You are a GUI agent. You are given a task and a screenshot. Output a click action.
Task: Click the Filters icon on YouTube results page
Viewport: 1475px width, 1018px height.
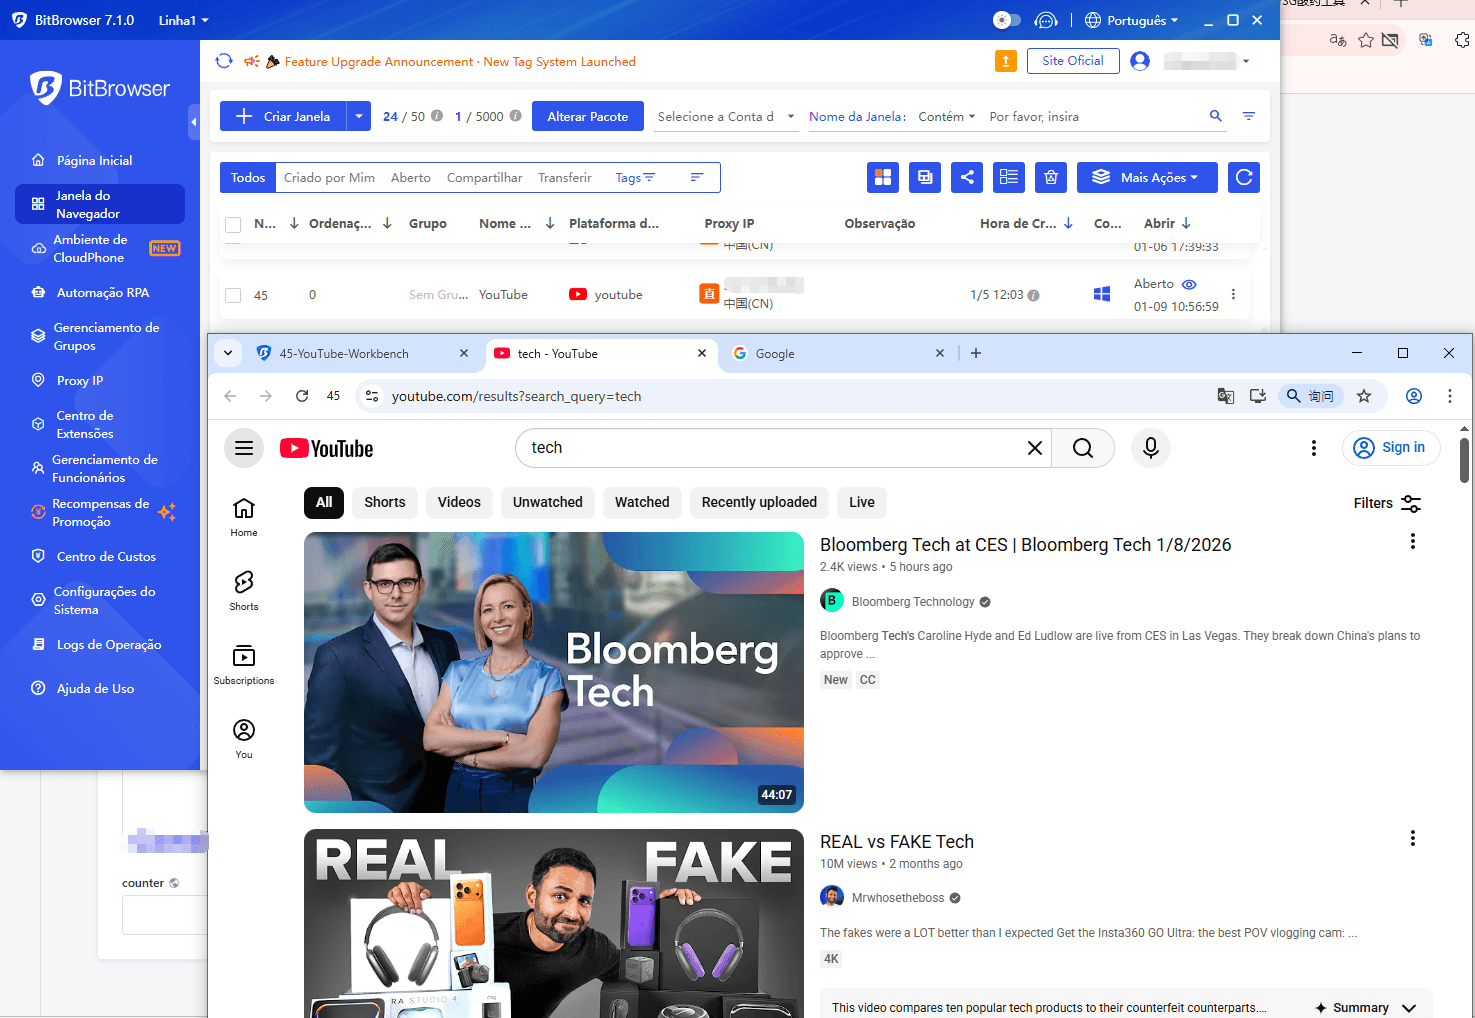(x=1411, y=503)
